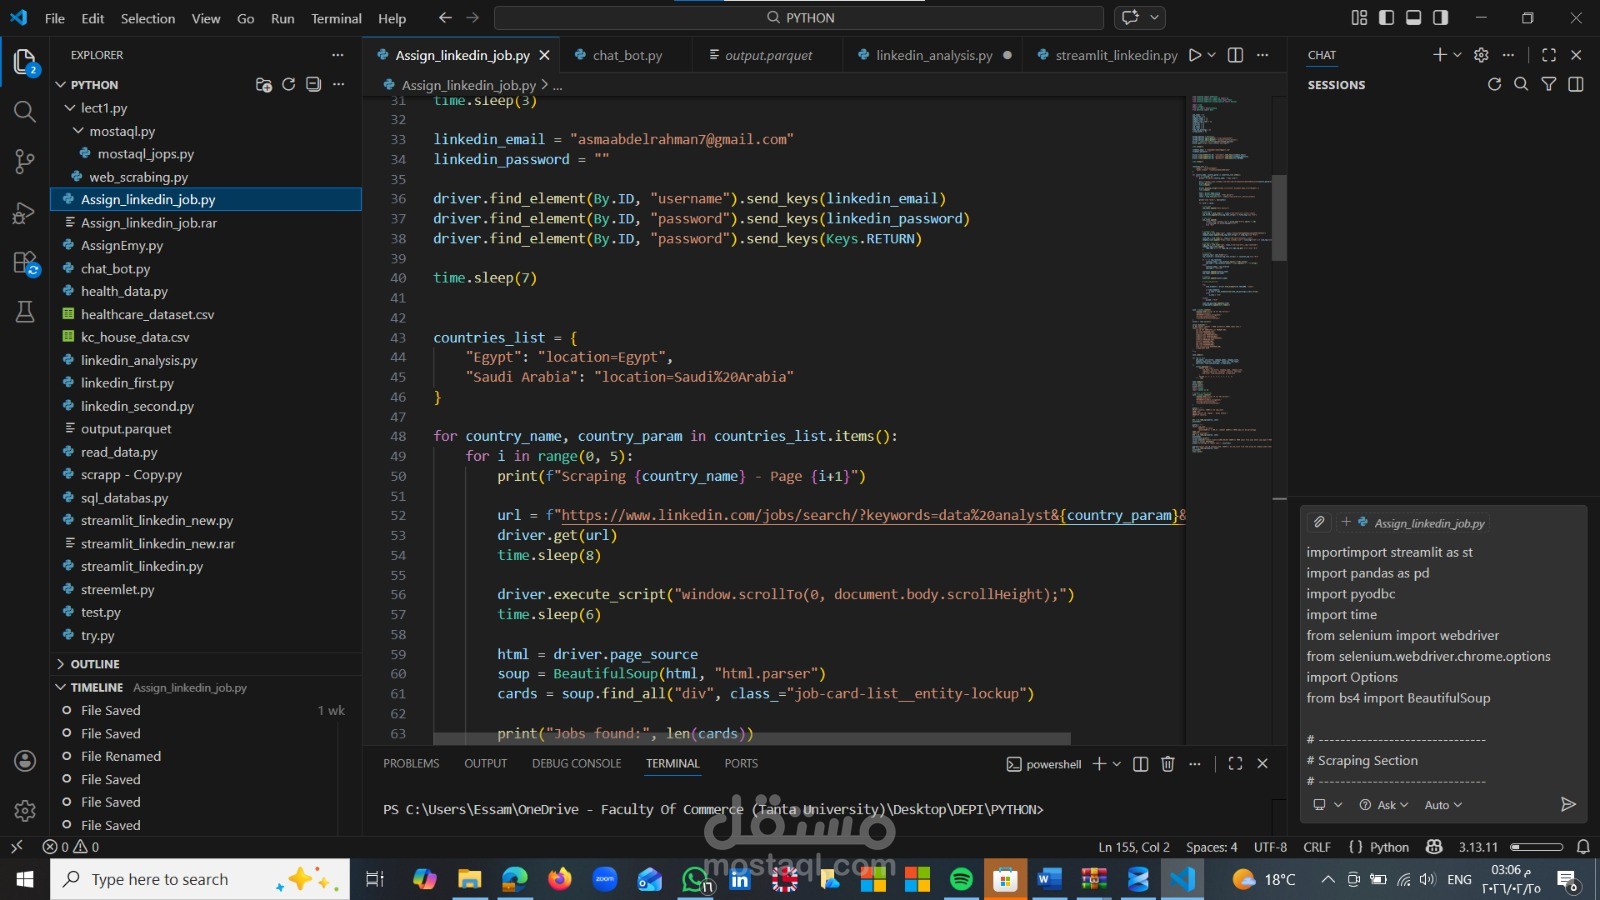Open the Selection menu

click(x=148, y=18)
